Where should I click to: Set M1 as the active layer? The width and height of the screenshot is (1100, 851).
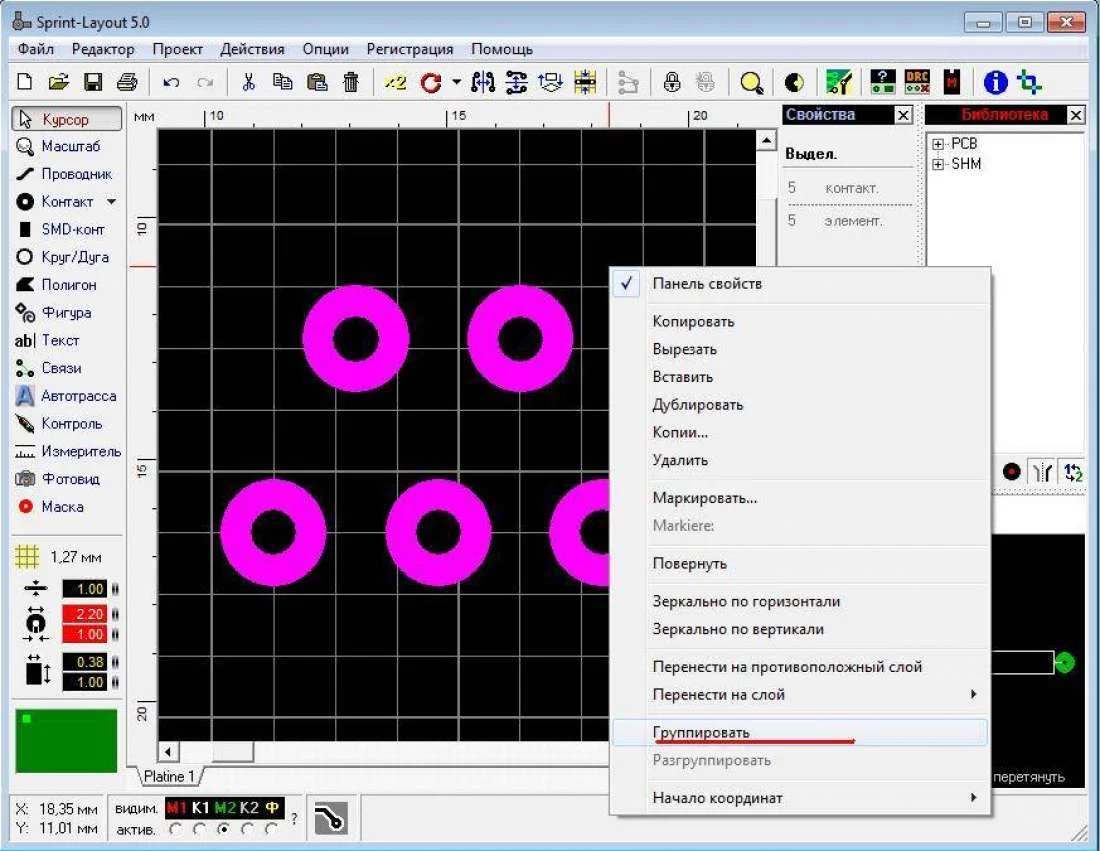177,829
